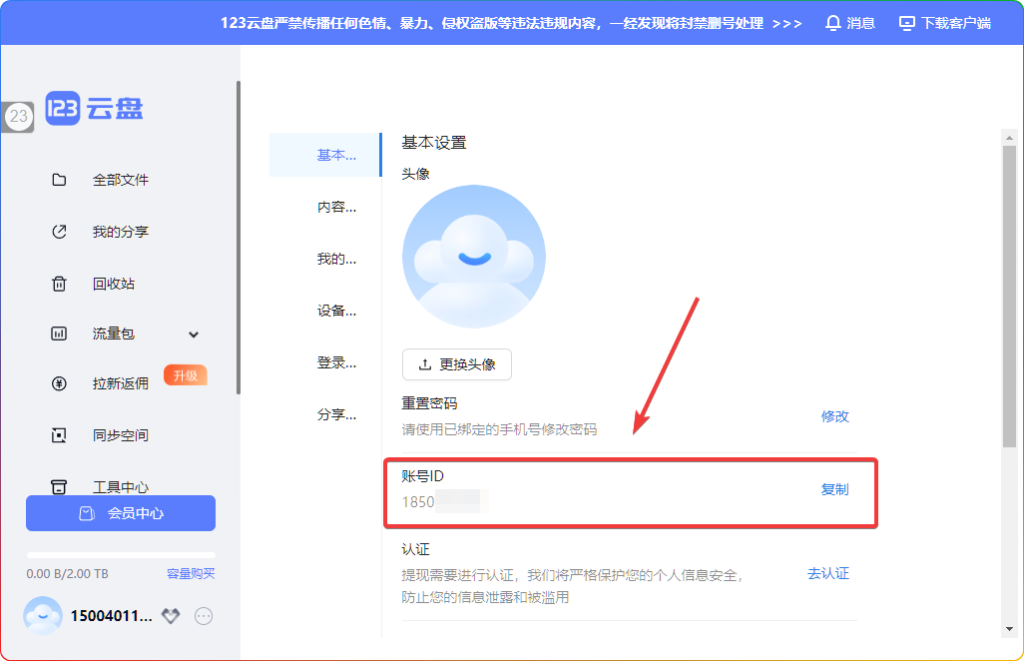Open the banner announcement via >>> arrows

tap(789, 22)
